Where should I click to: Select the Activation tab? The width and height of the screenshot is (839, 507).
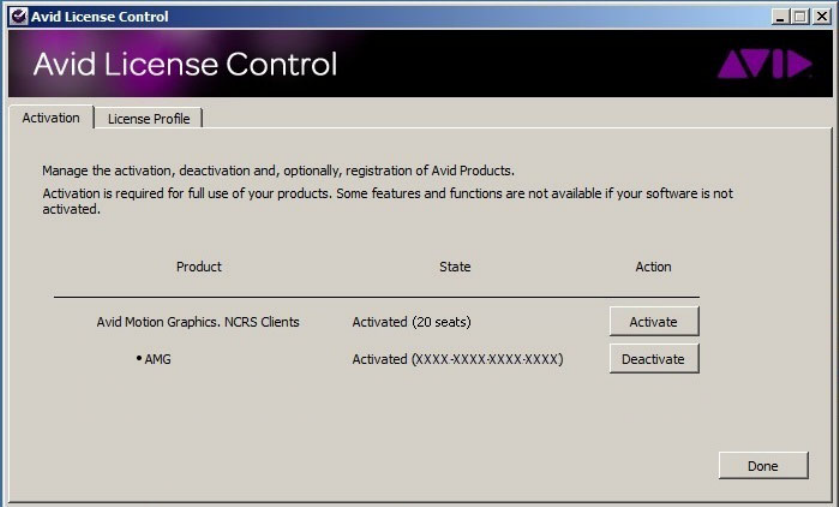51,117
